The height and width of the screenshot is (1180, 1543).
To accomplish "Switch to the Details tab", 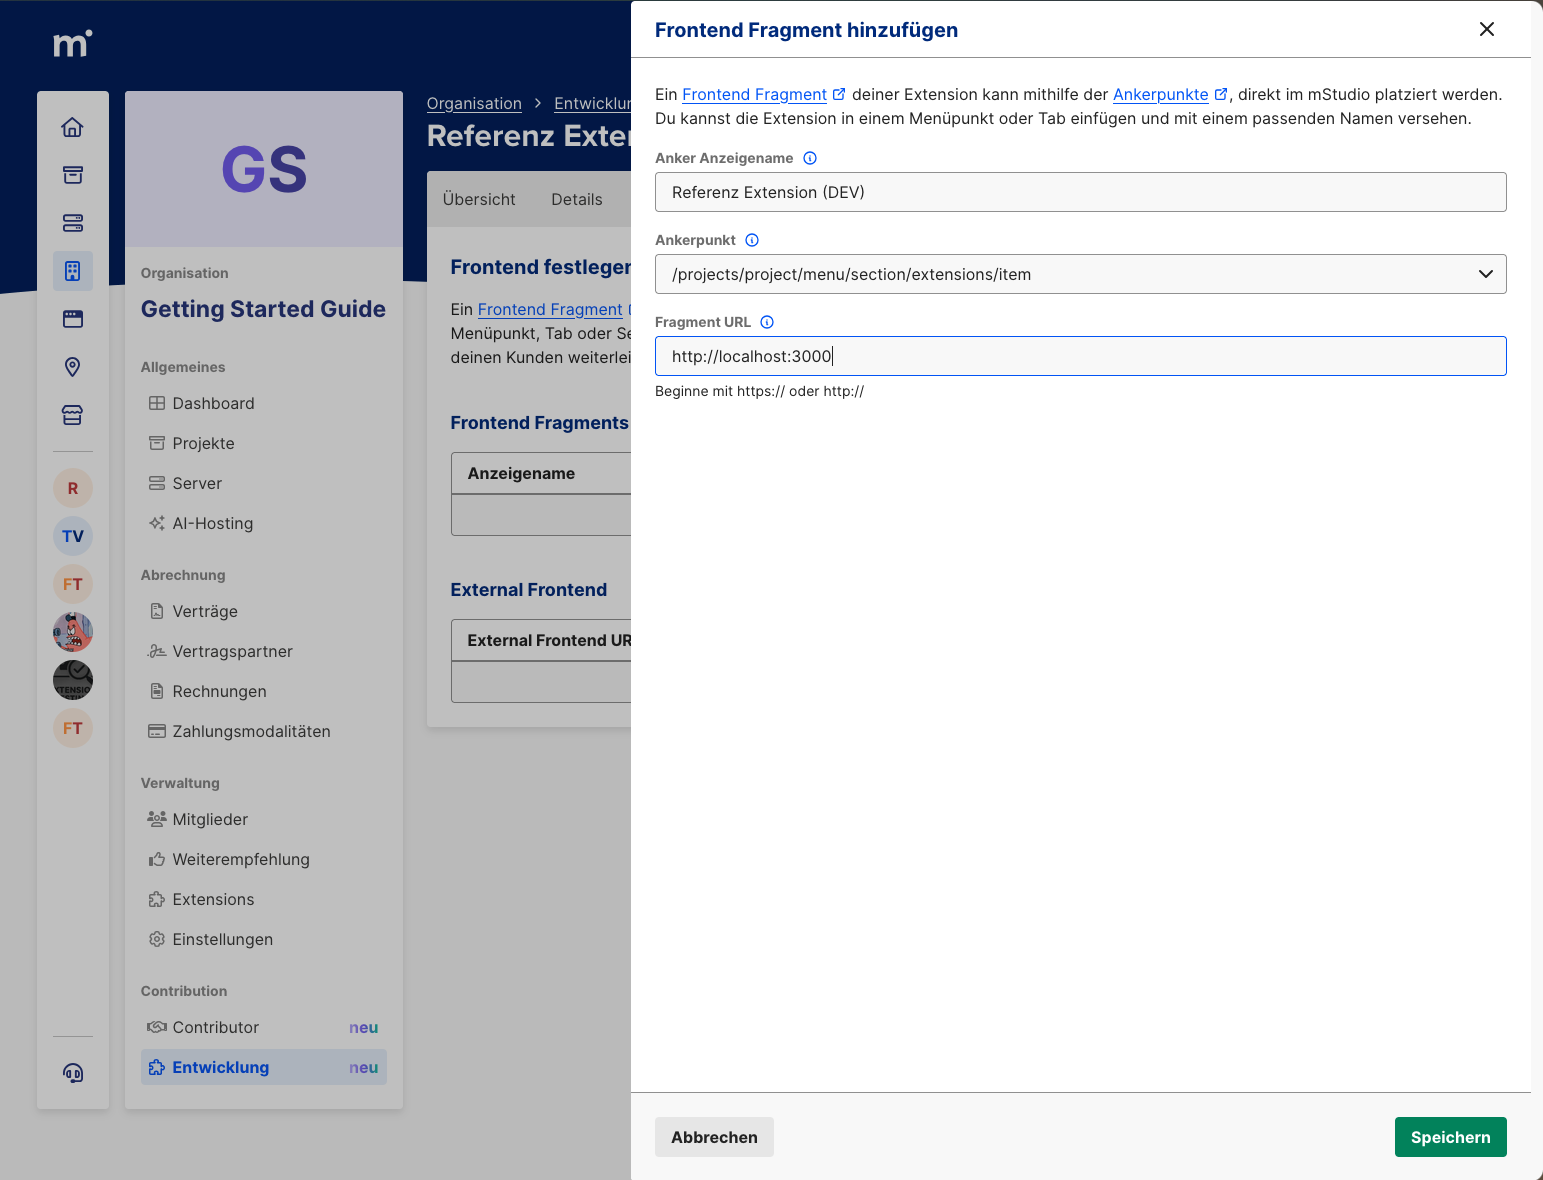I will pyautogui.click(x=577, y=199).
